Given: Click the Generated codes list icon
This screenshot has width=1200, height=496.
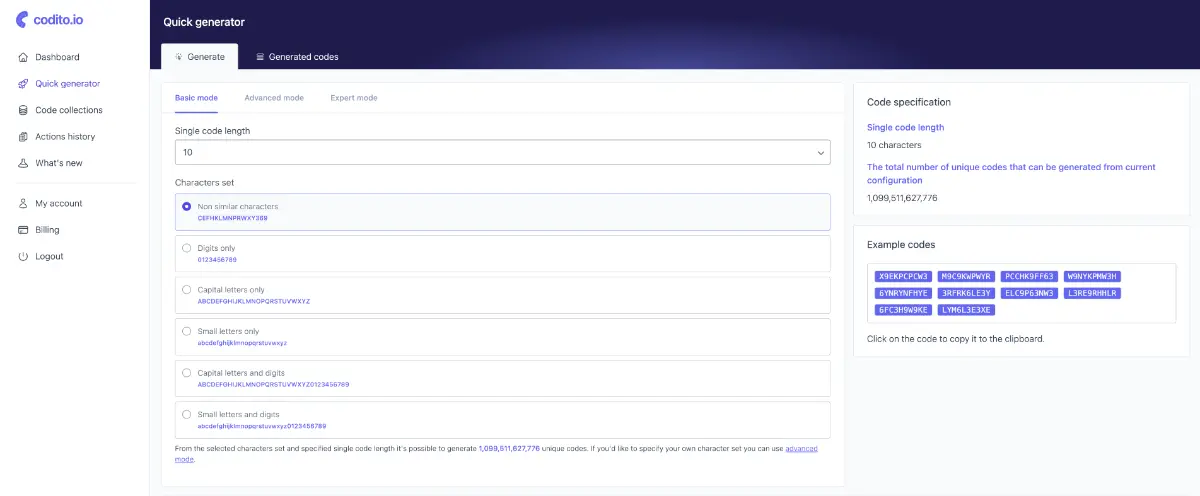Looking at the screenshot, I should coord(260,57).
